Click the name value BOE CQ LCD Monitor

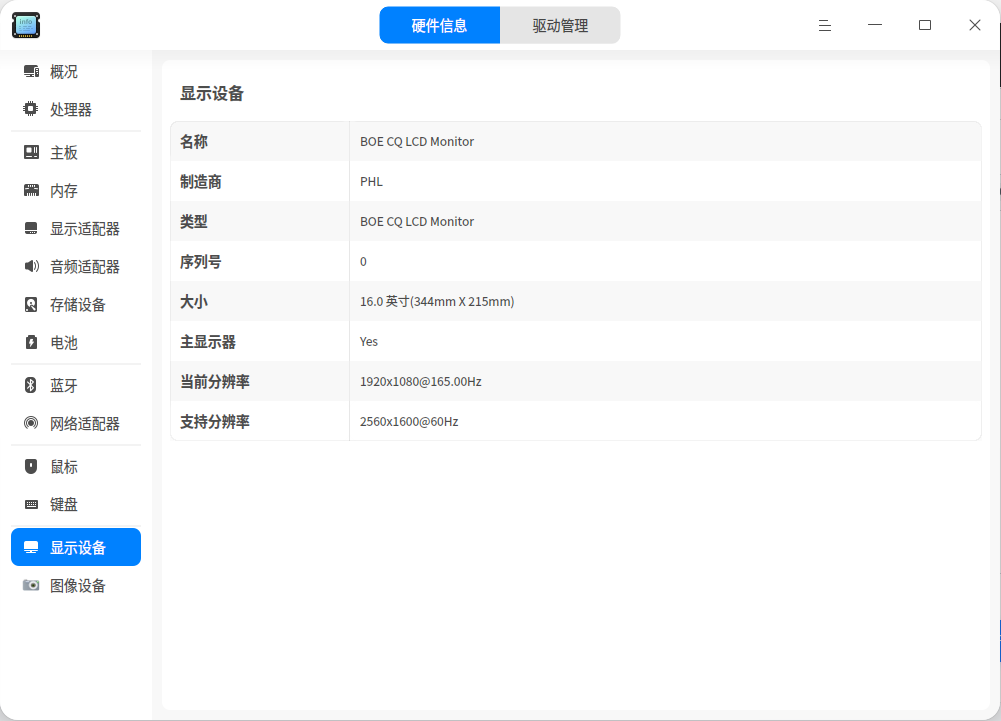point(417,142)
